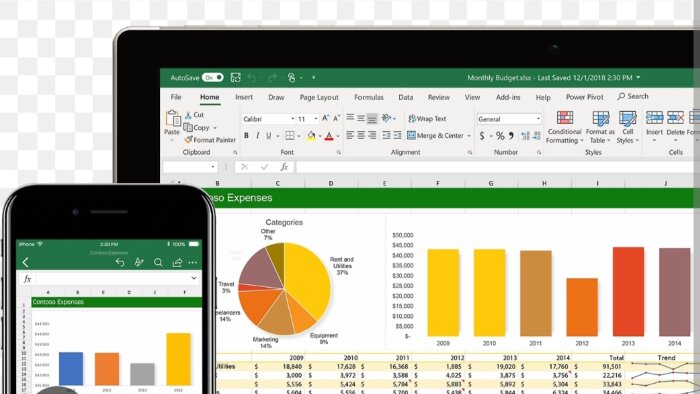Decrease the font size with small A
The height and width of the screenshot is (394, 700).
[337, 118]
